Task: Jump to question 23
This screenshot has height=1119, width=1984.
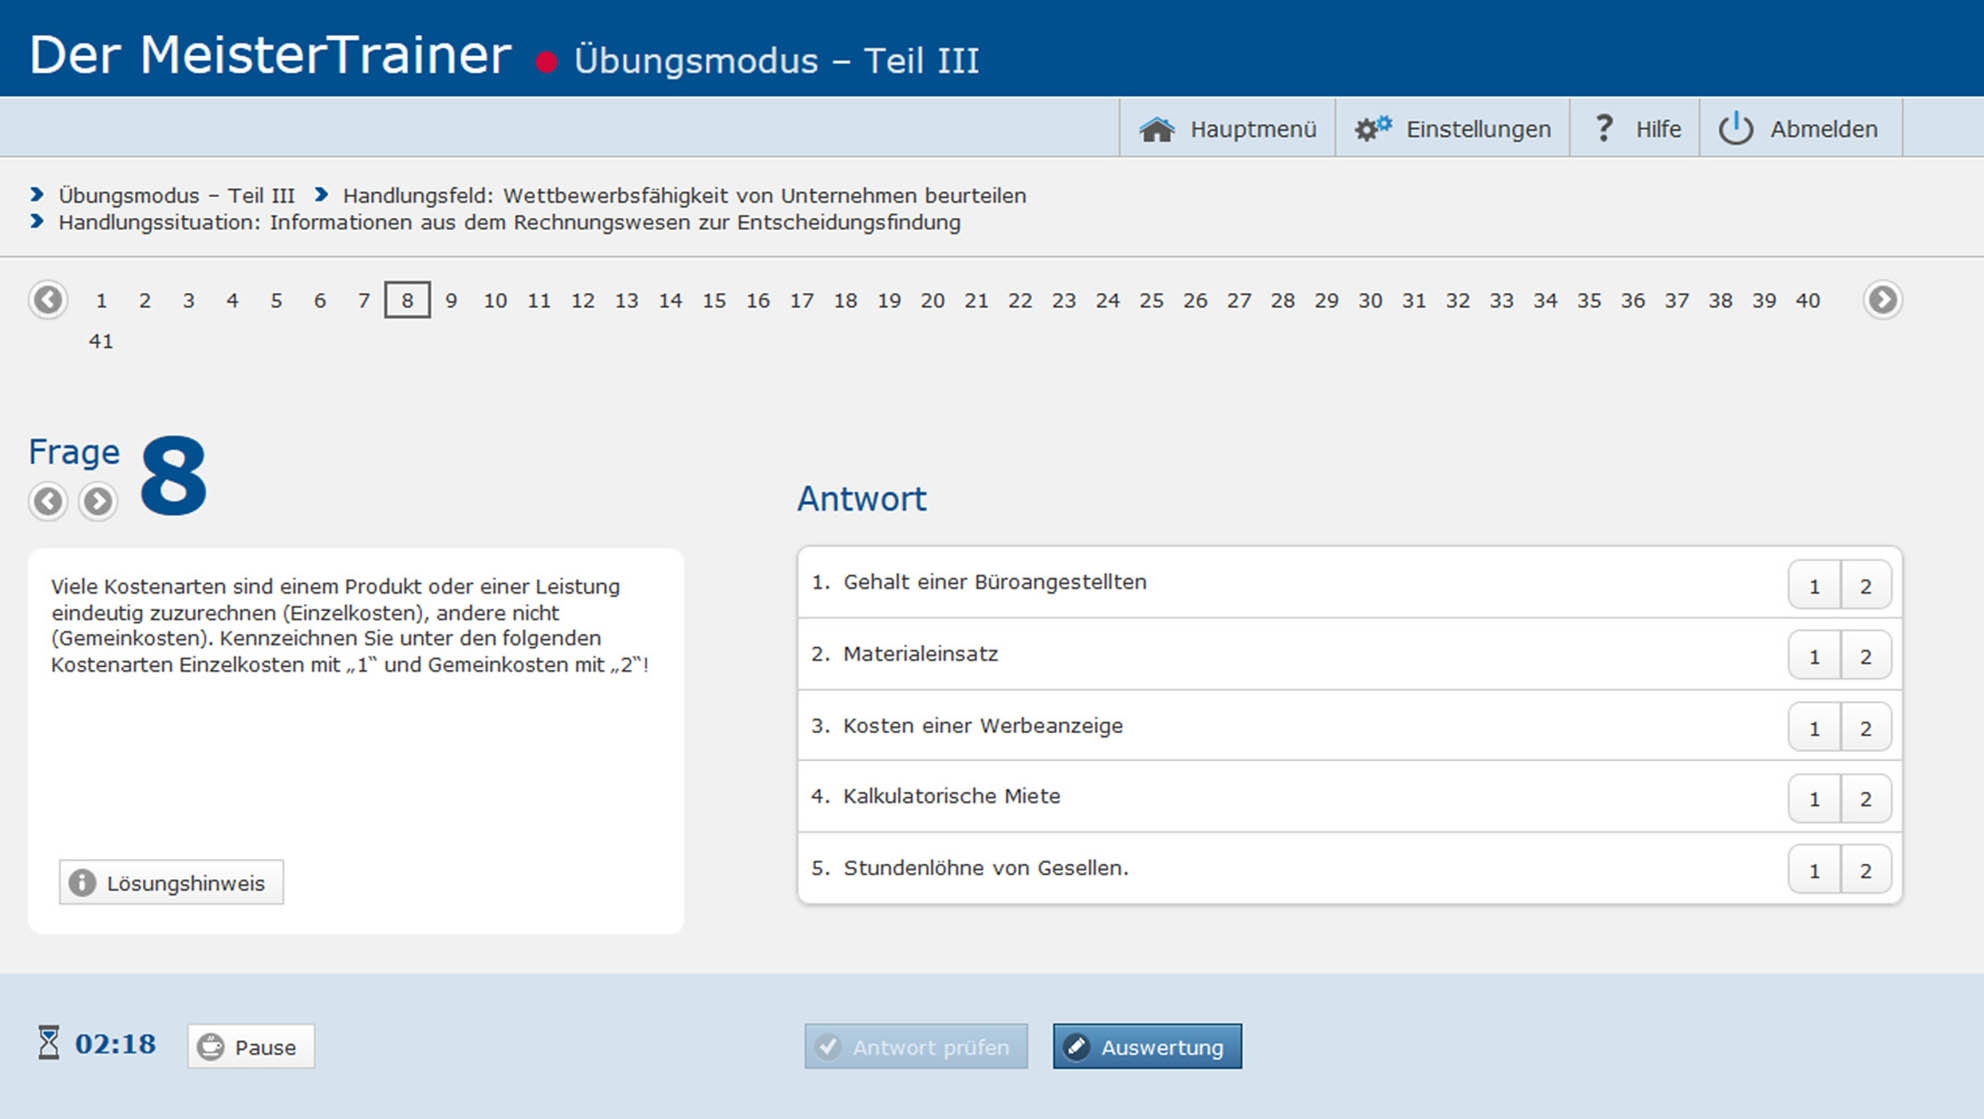Action: tap(1064, 300)
